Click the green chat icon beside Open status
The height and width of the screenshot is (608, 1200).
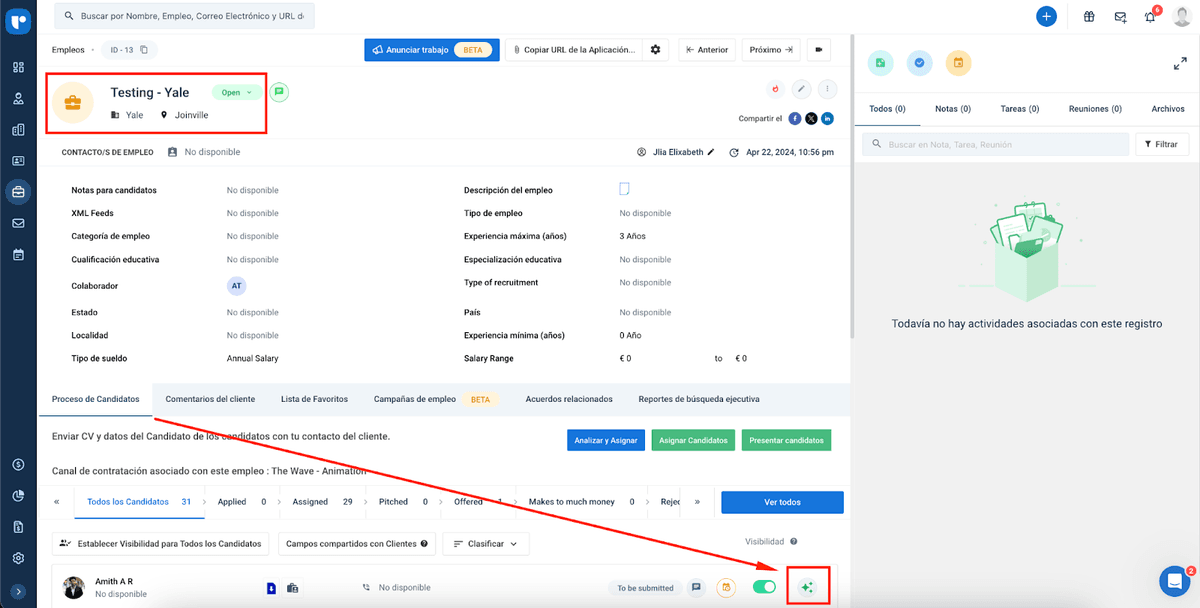point(279,92)
